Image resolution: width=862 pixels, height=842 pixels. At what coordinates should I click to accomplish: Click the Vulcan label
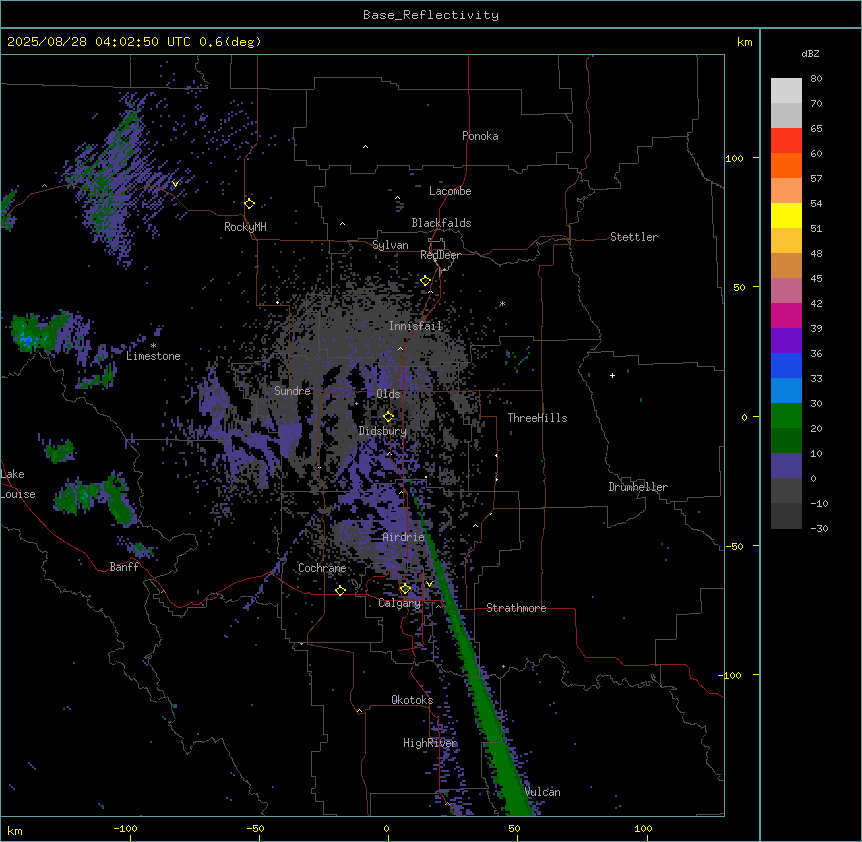coord(543,792)
